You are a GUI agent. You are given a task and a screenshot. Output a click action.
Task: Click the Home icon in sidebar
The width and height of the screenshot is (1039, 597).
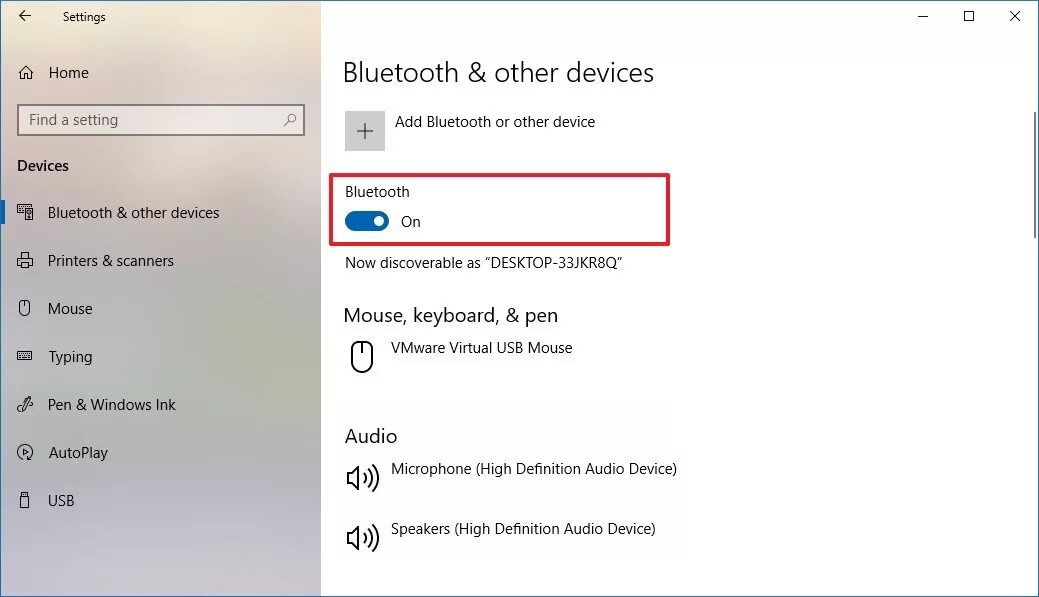[27, 73]
